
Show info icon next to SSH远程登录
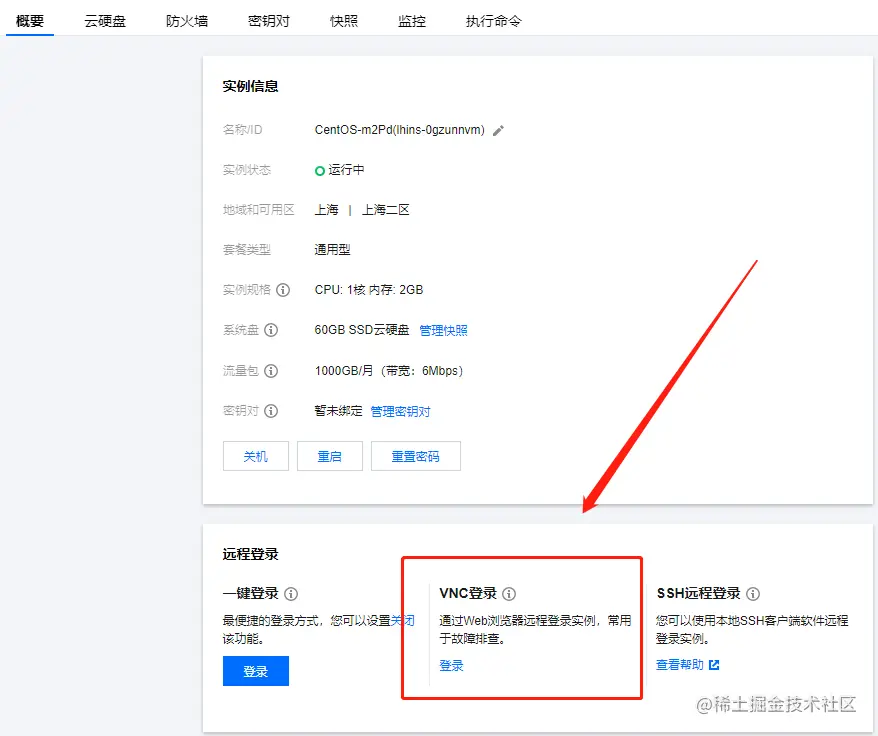coord(753,594)
